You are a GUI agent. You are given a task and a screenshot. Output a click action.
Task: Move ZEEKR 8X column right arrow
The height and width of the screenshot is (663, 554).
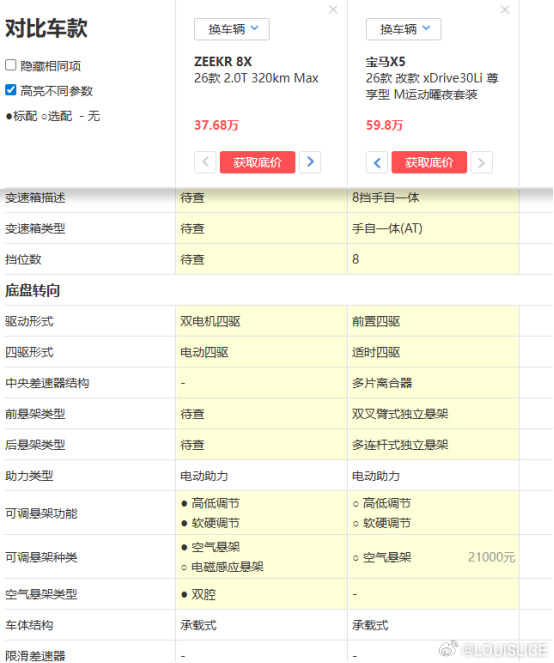310,162
